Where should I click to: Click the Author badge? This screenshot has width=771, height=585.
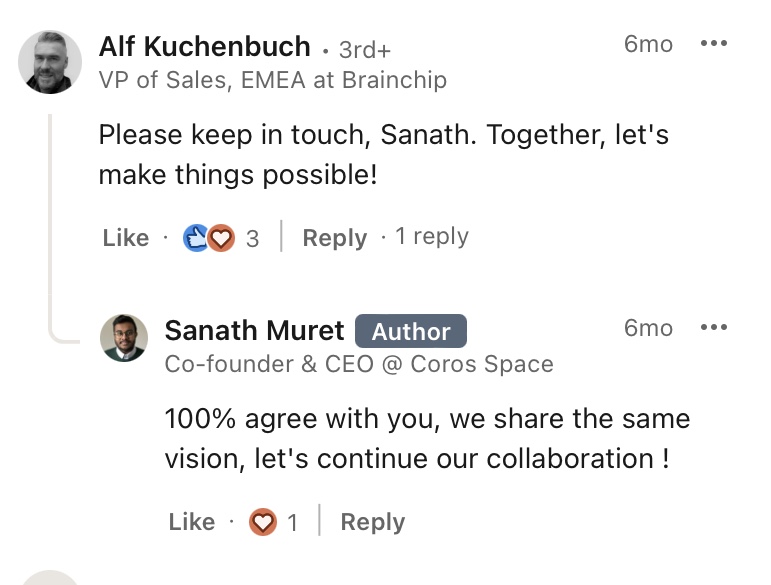click(411, 332)
